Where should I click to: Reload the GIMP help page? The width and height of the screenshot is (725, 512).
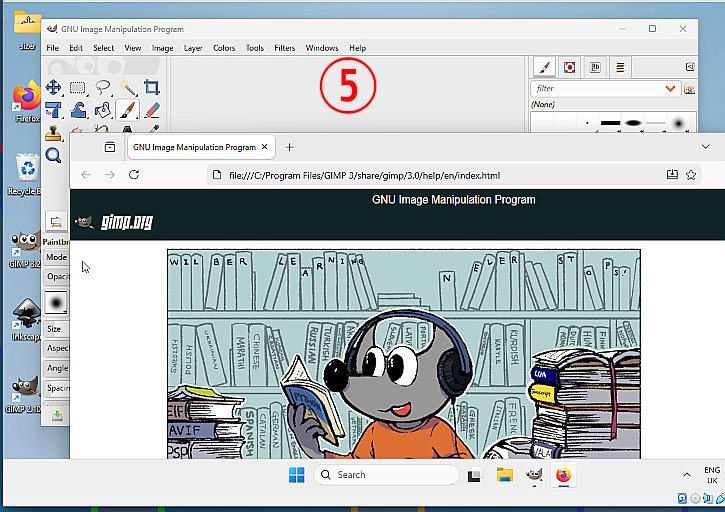134,175
